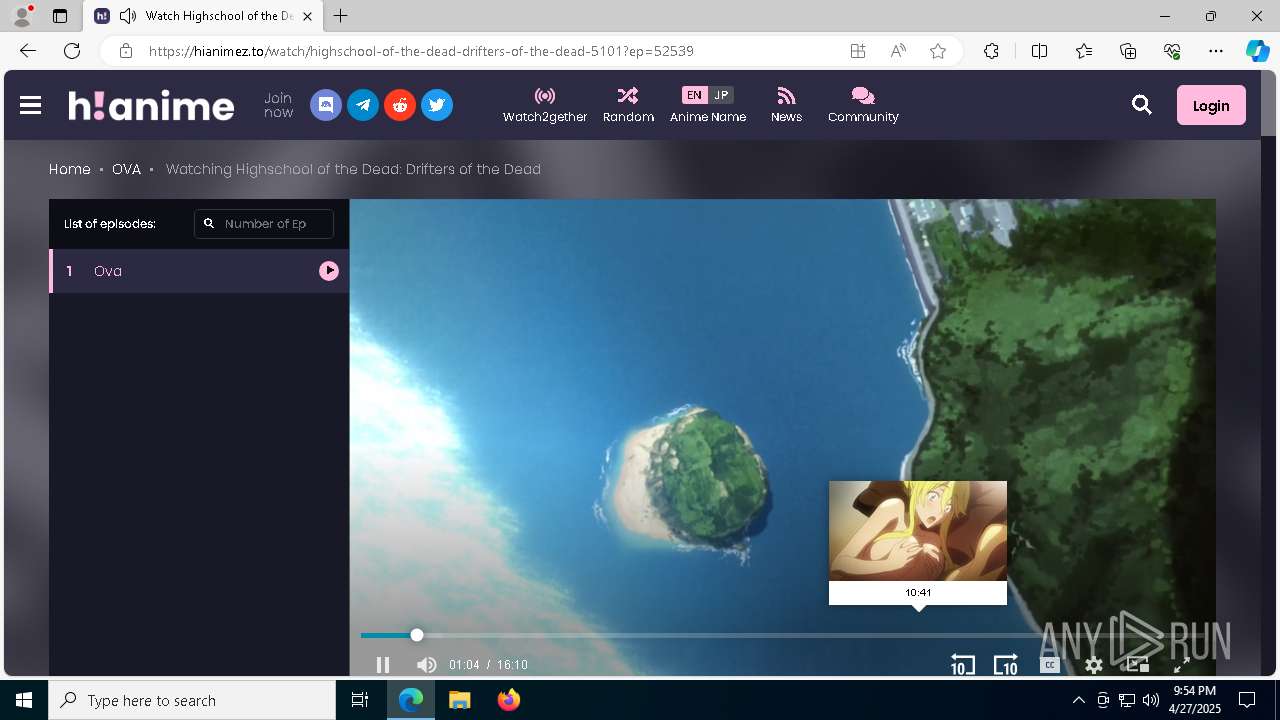Activate Read aloud in address bar

point(898,51)
